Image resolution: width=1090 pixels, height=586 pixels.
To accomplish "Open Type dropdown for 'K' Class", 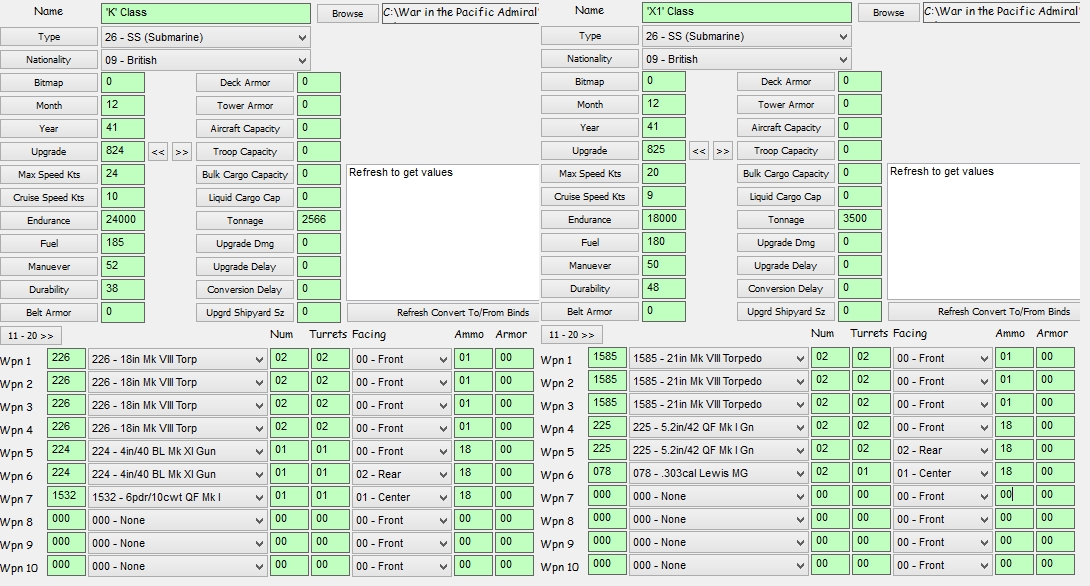I will point(206,37).
